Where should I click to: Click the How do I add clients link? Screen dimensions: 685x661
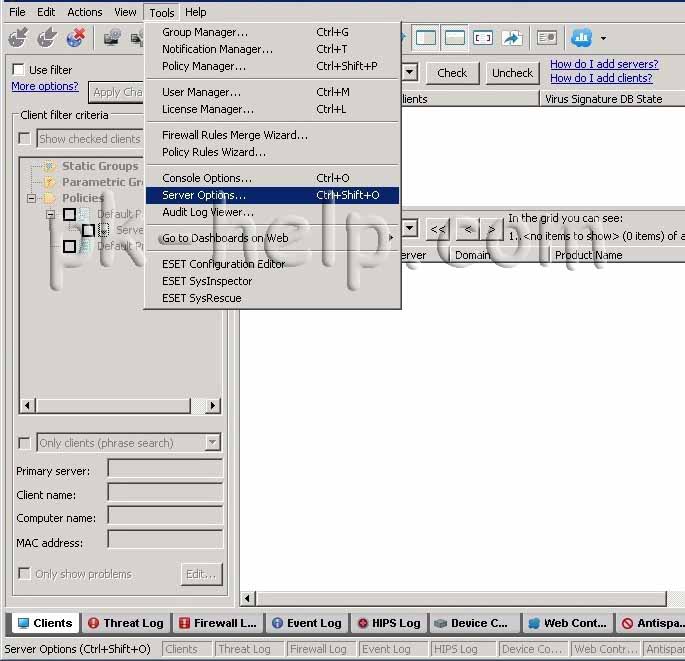(x=601, y=78)
